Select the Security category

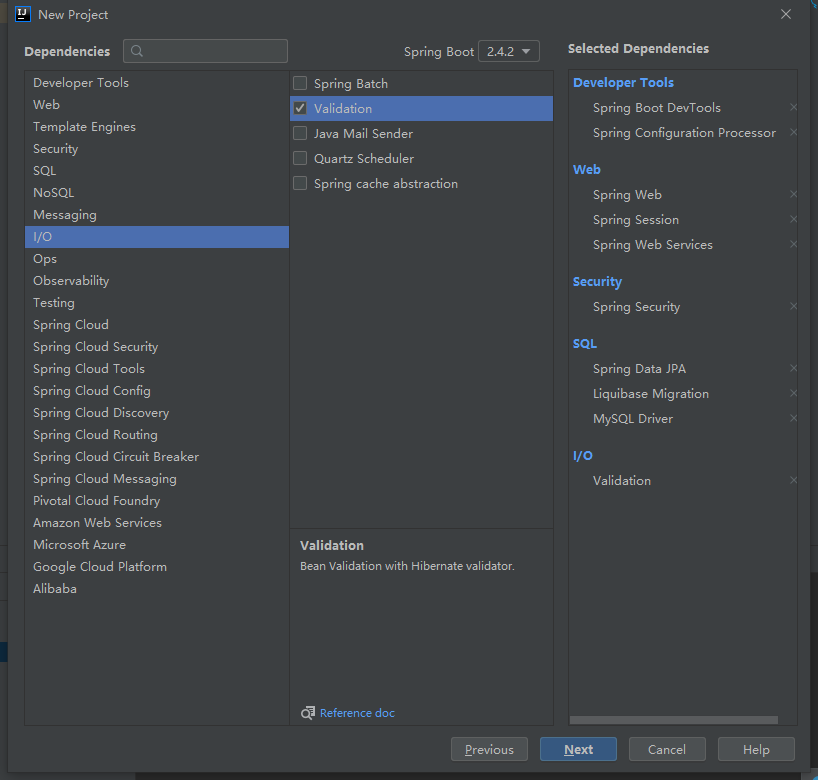point(157,149)
